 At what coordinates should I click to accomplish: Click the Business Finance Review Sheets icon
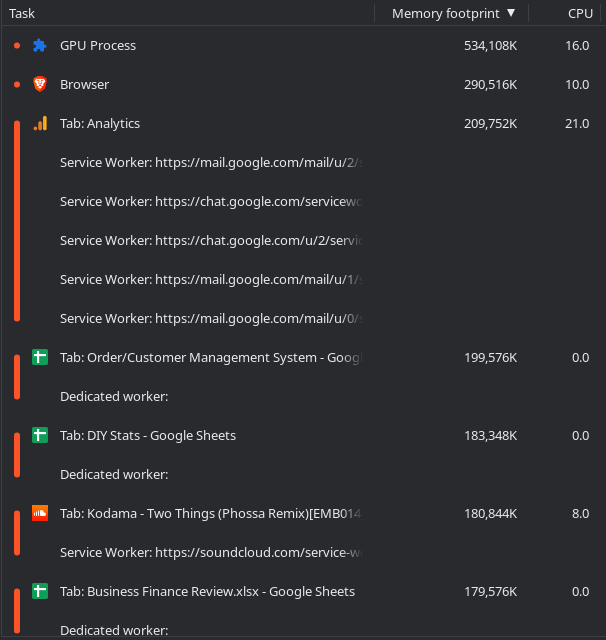40,592
